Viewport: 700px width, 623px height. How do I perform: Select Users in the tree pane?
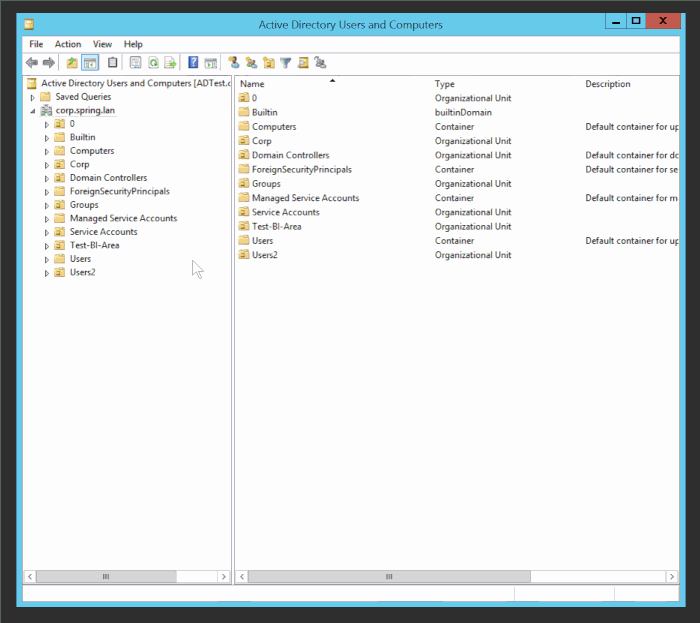pos(80,259)
